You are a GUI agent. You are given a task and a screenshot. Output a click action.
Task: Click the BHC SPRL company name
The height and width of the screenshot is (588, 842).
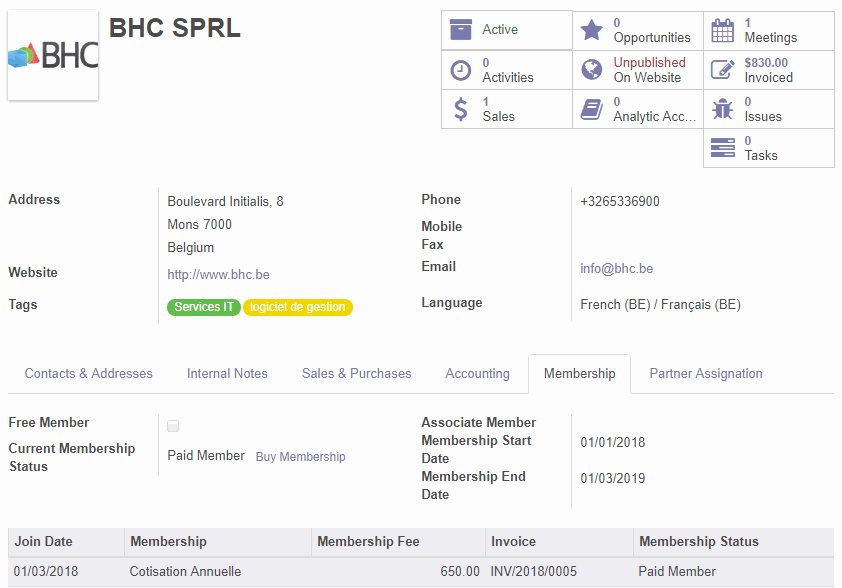tap(175, 28)
